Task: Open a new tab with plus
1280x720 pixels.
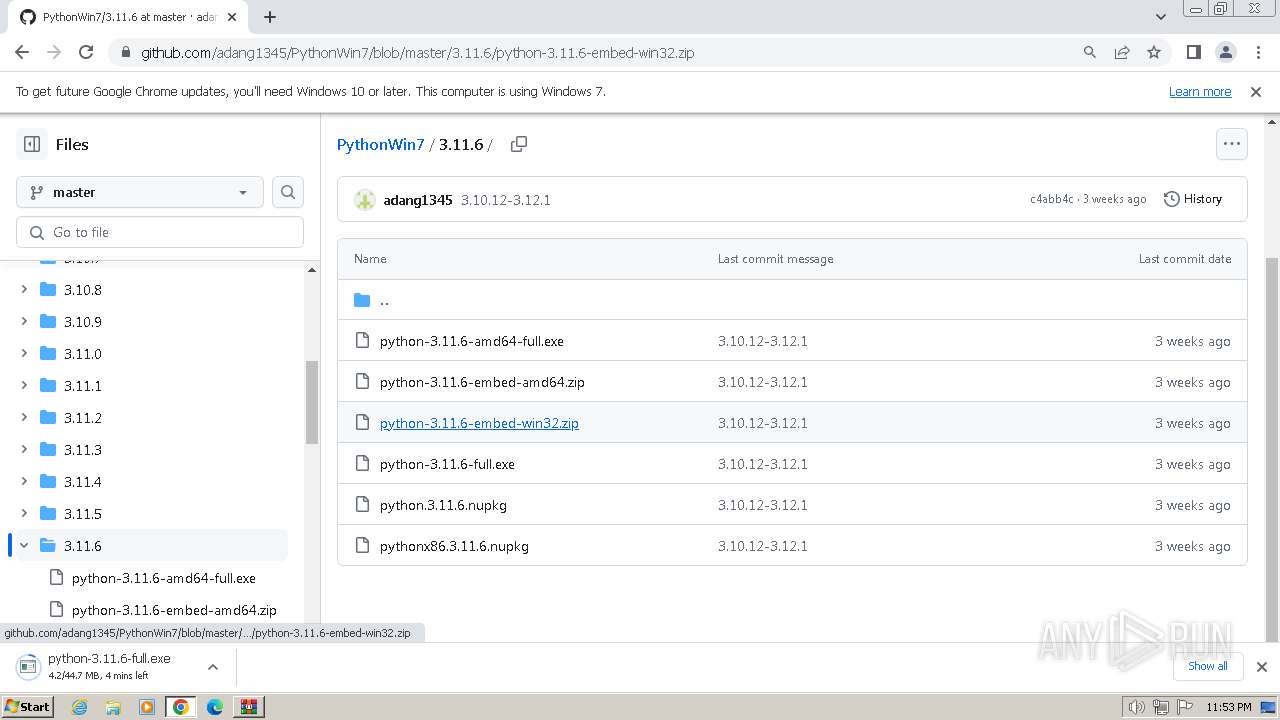Action: (x=270, y=17)
